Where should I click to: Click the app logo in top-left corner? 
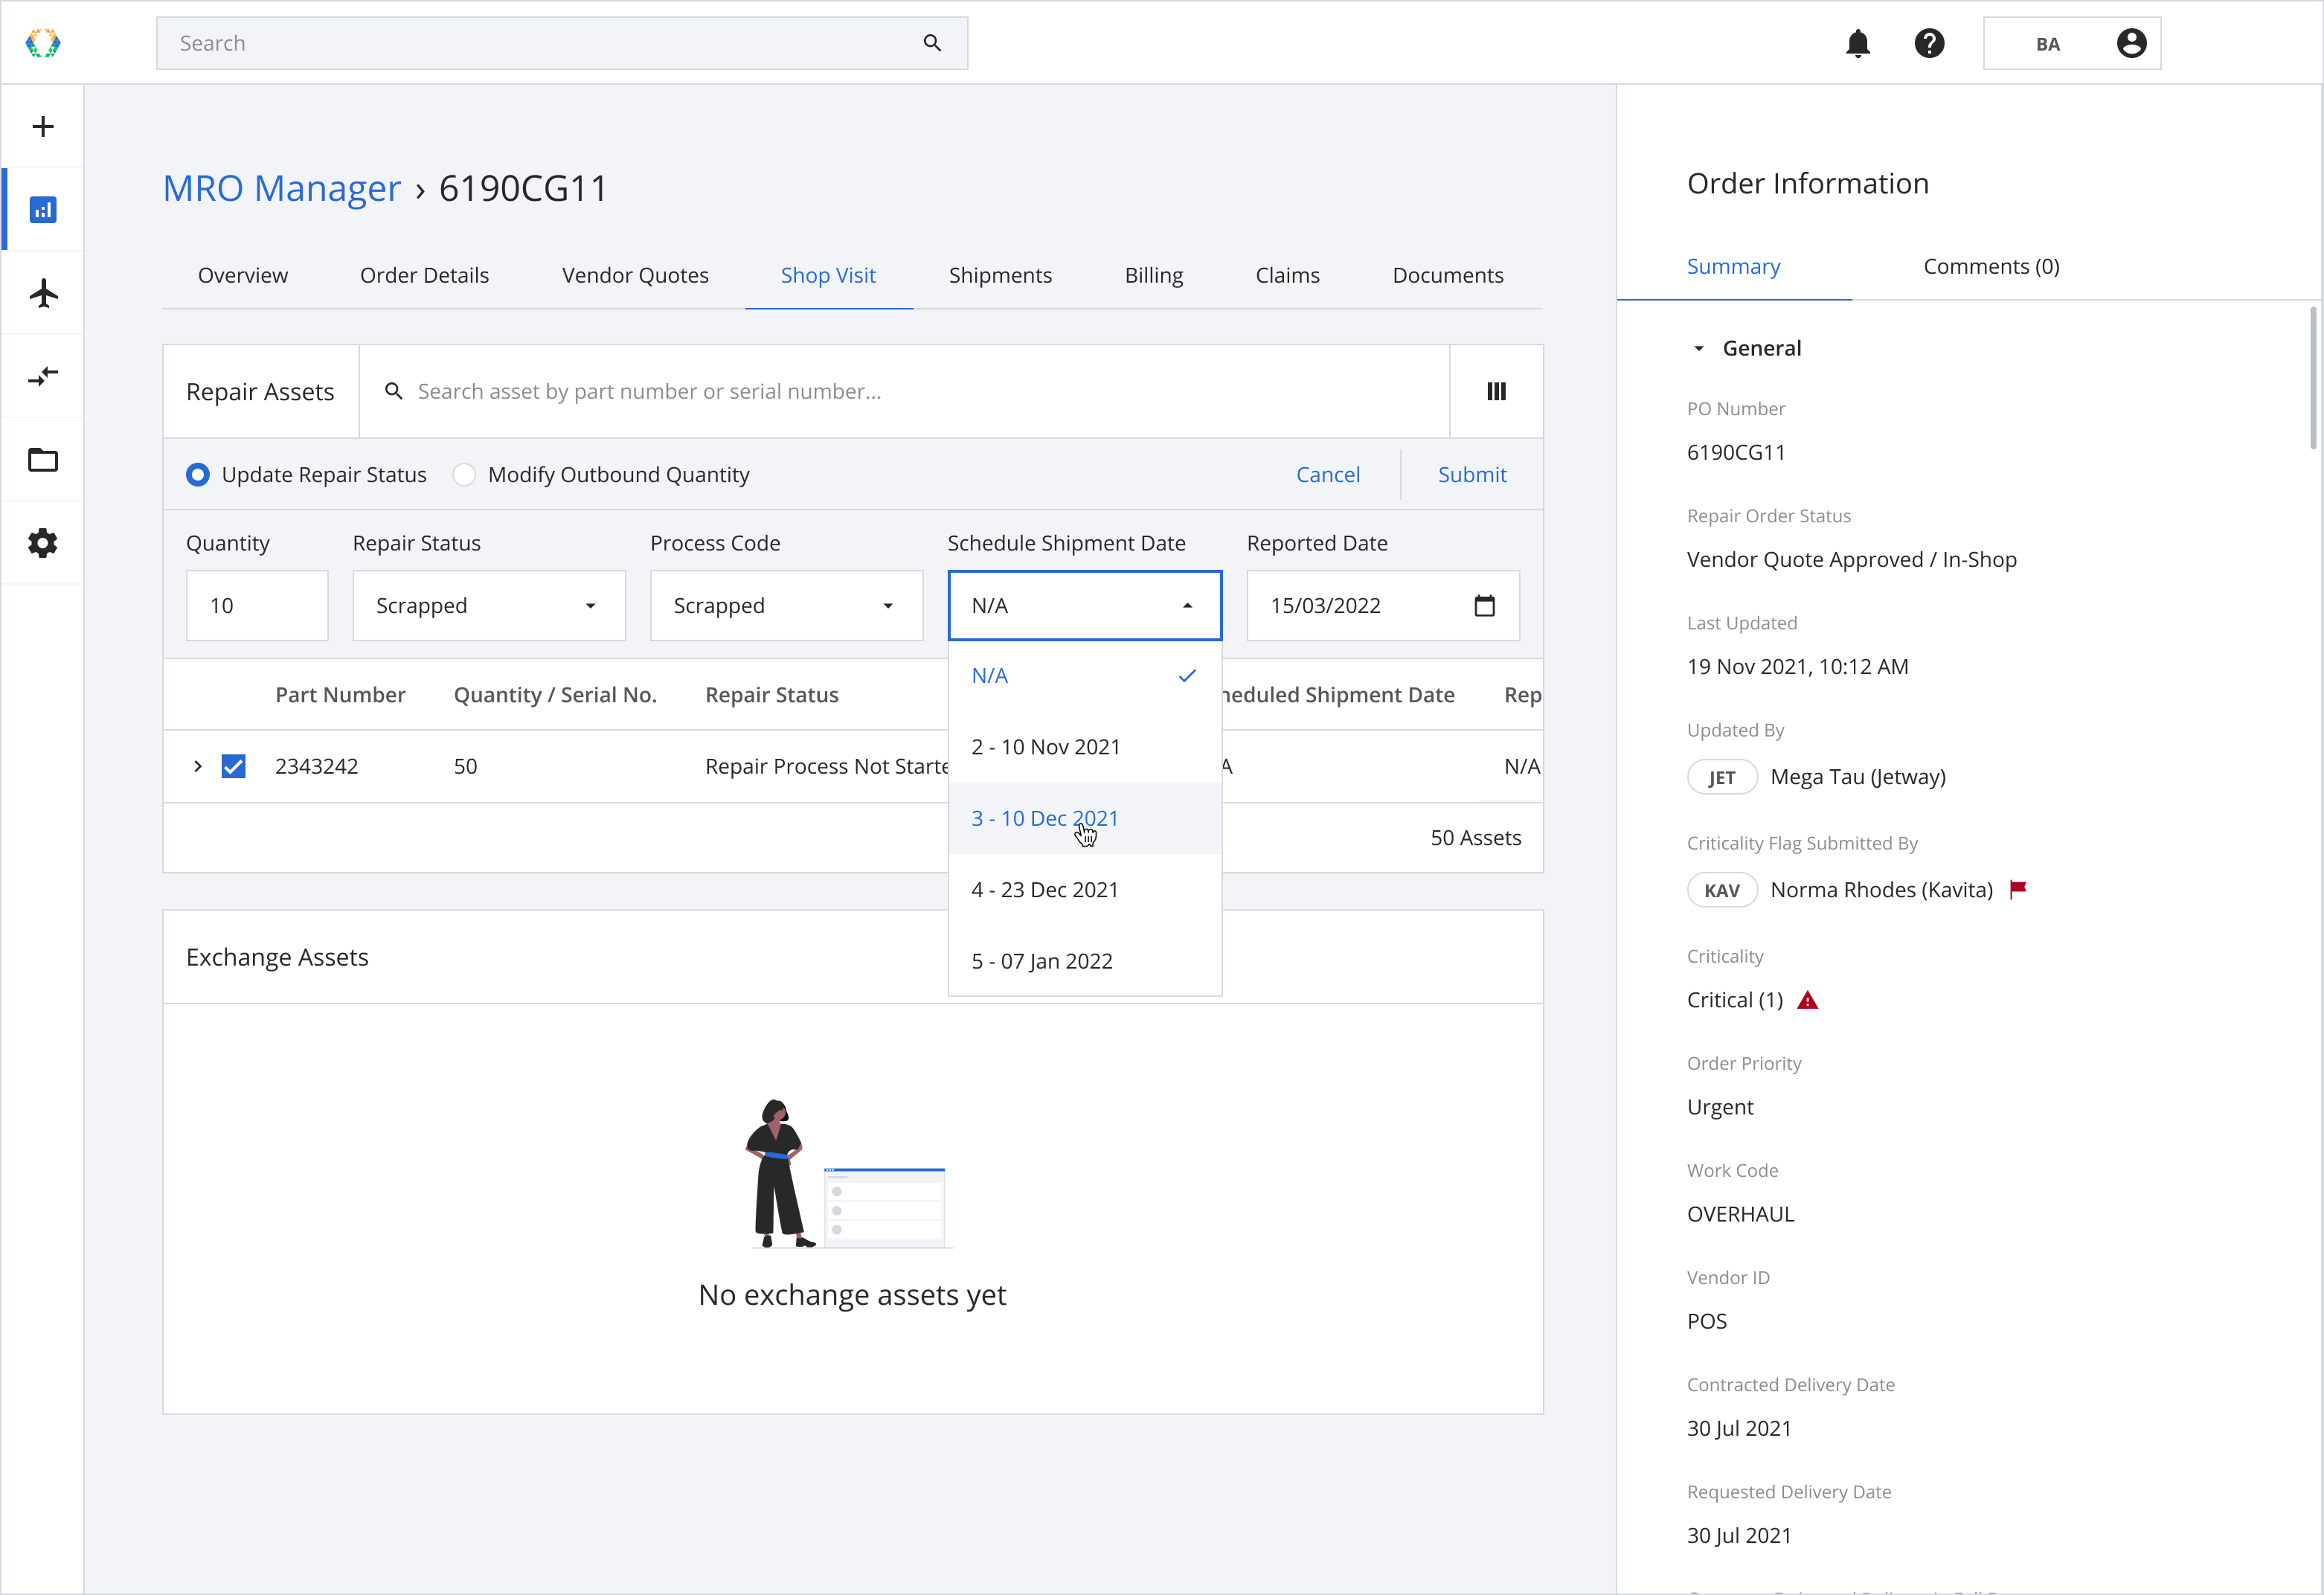click(43, 43)
